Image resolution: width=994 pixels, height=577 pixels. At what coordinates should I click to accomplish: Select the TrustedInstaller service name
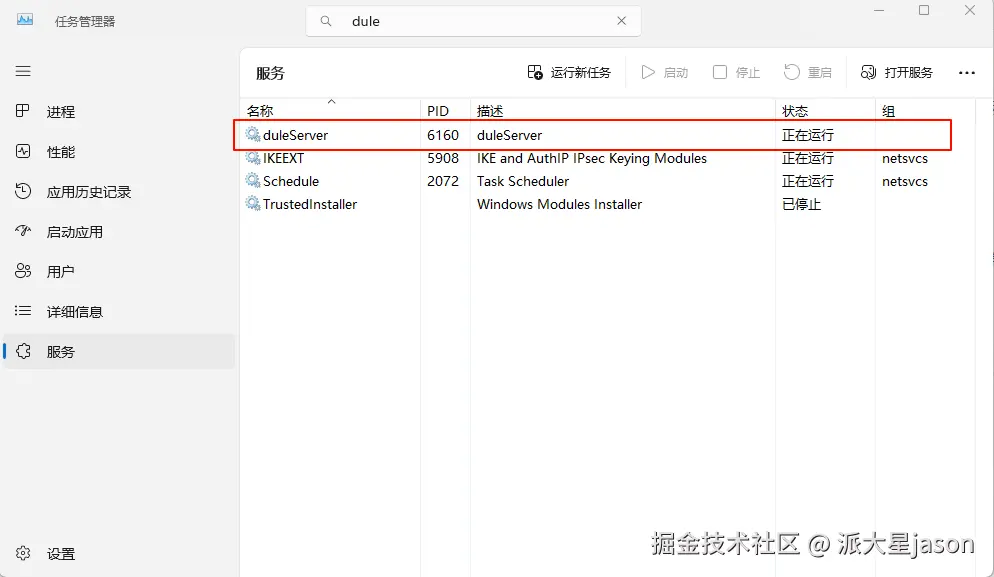310,204
